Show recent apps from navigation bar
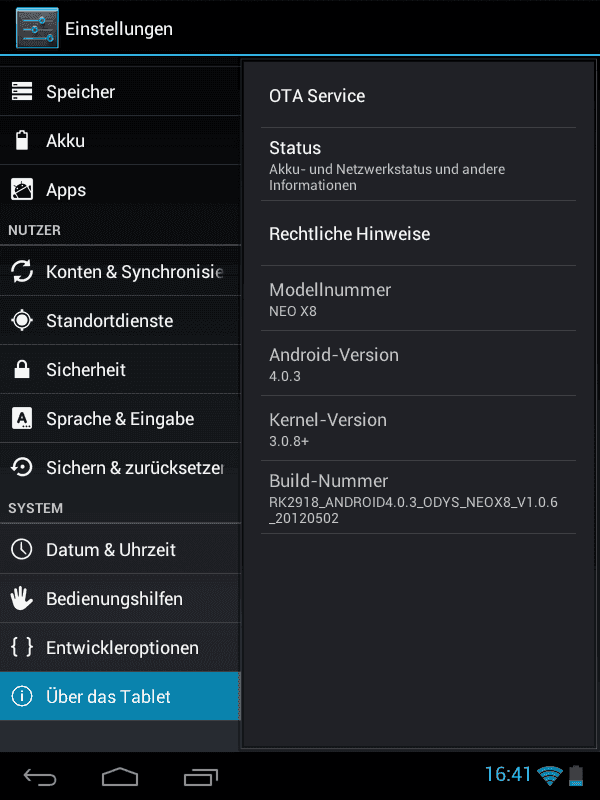The width and height of the screenshot is (600, 800). point(201,777)
